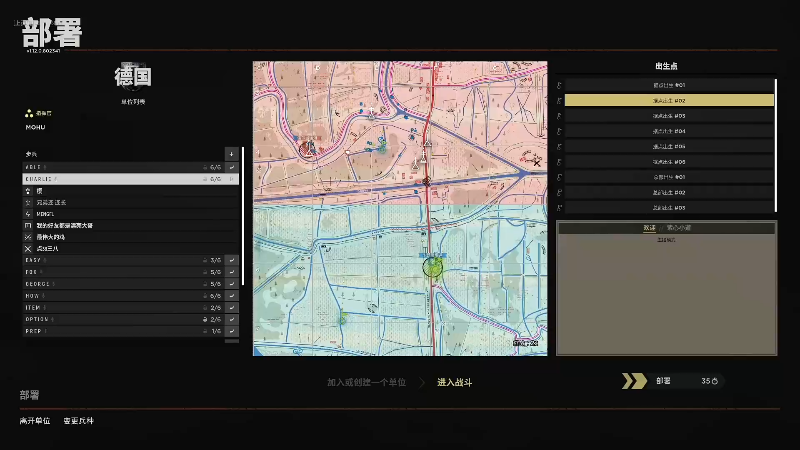The height and width of the screenshot is (450, 800).
Task: Click the spawn icon beside the highlighted #02 entry
Action: [x=560, y=101]
